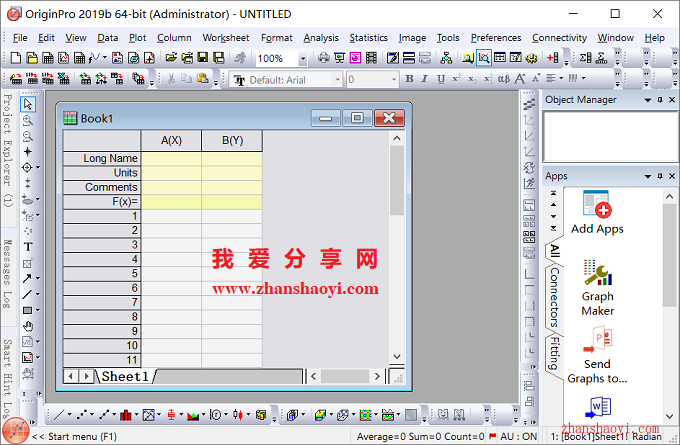680x445 pixels.
Task: Switch to Fitting tab in Apps panel
Action: [x=554, y=353]
